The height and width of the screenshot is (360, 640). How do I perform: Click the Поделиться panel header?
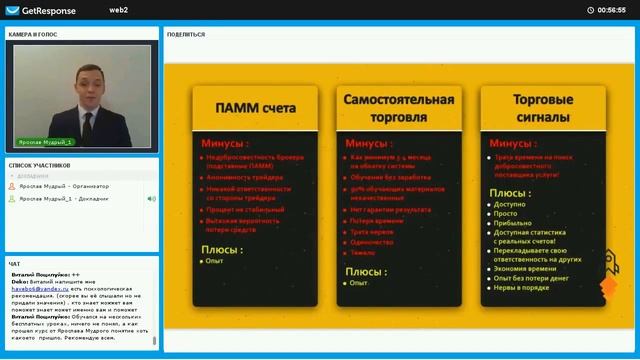click(x=186, y=35)
